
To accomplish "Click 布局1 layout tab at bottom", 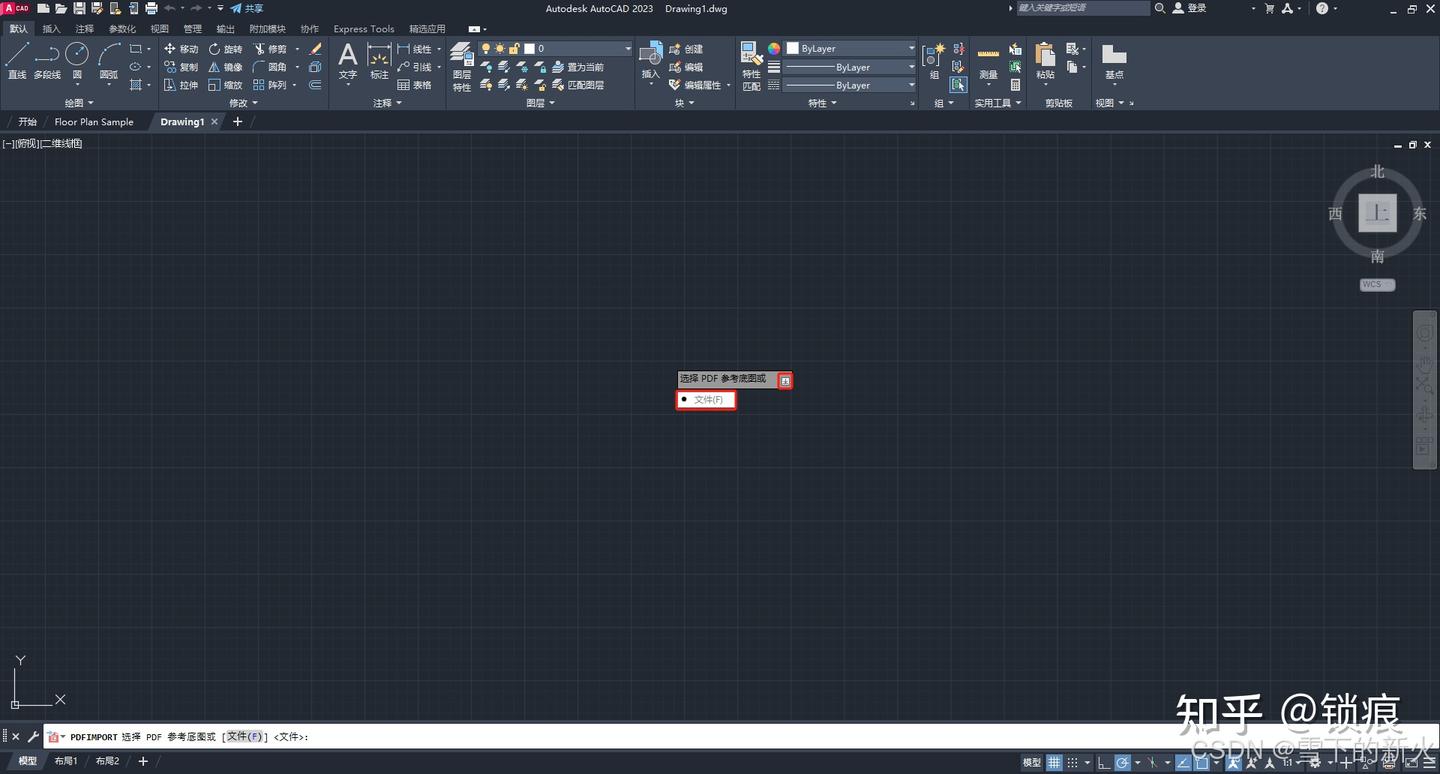I will pos(65,760).
